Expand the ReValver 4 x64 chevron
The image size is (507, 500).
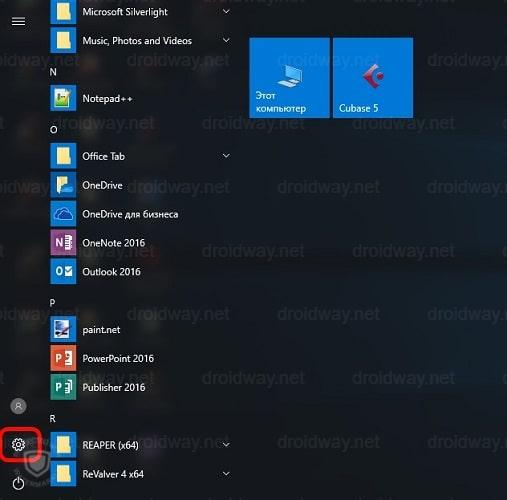(x=226, y=473)
